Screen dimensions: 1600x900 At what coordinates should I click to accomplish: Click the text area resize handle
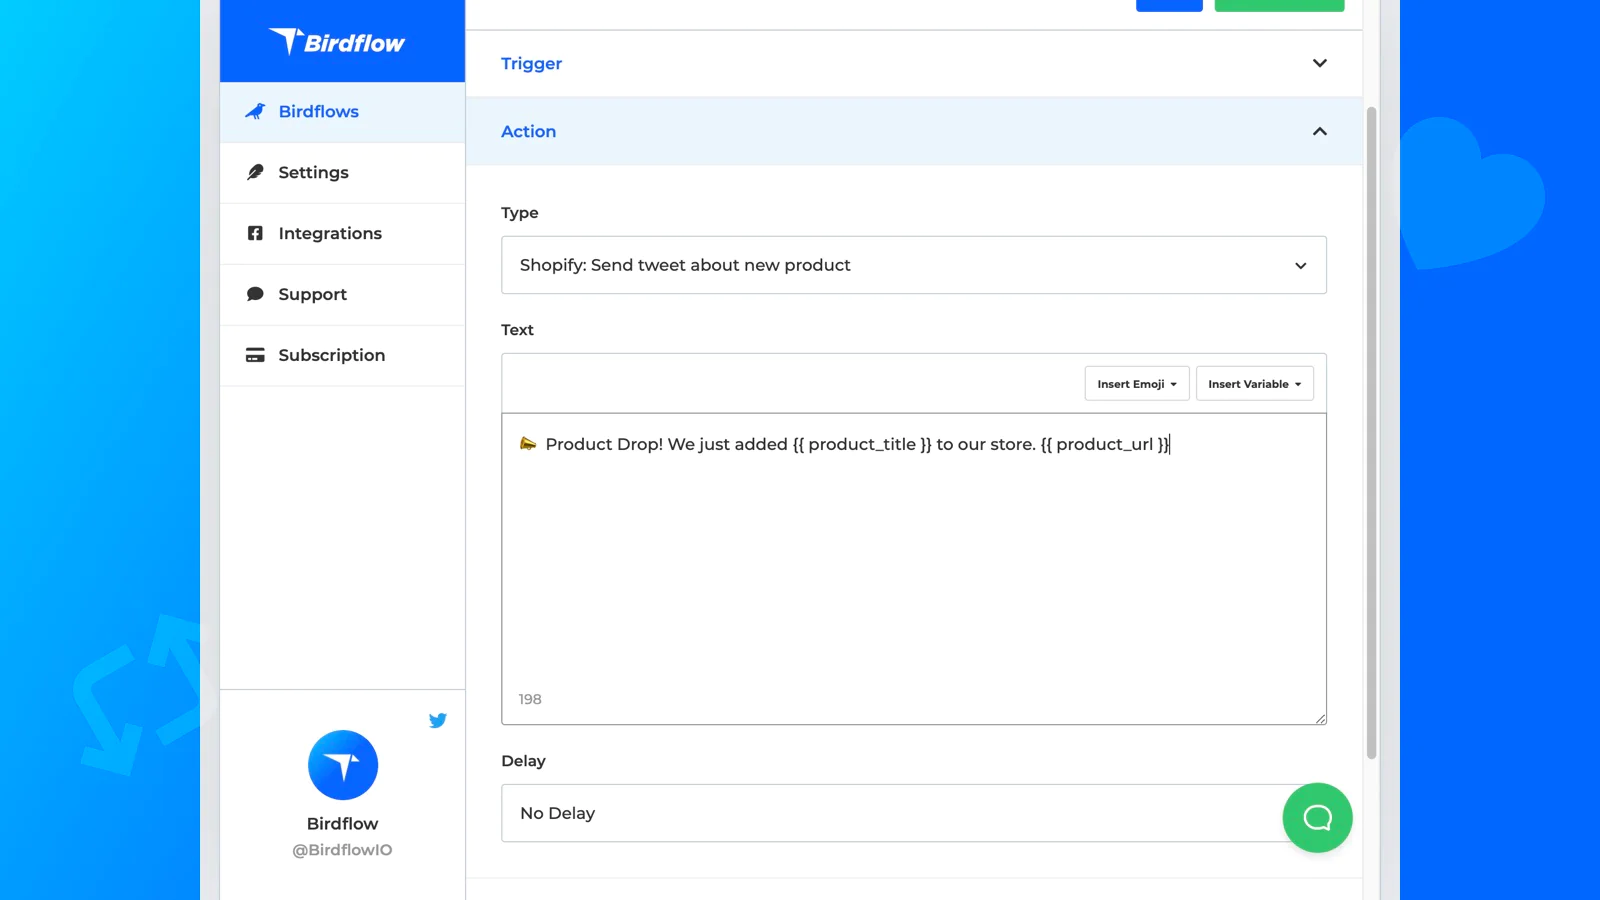[1320, 718]
